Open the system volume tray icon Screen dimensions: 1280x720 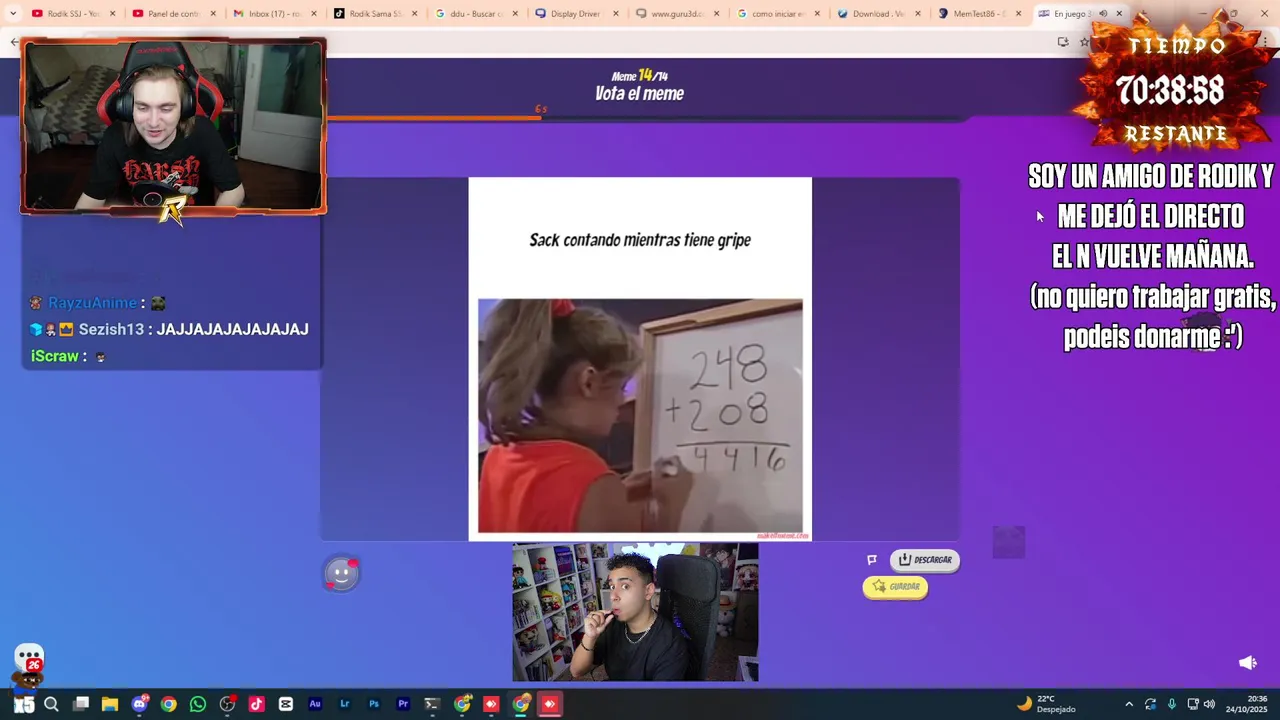click(1209, 704)
